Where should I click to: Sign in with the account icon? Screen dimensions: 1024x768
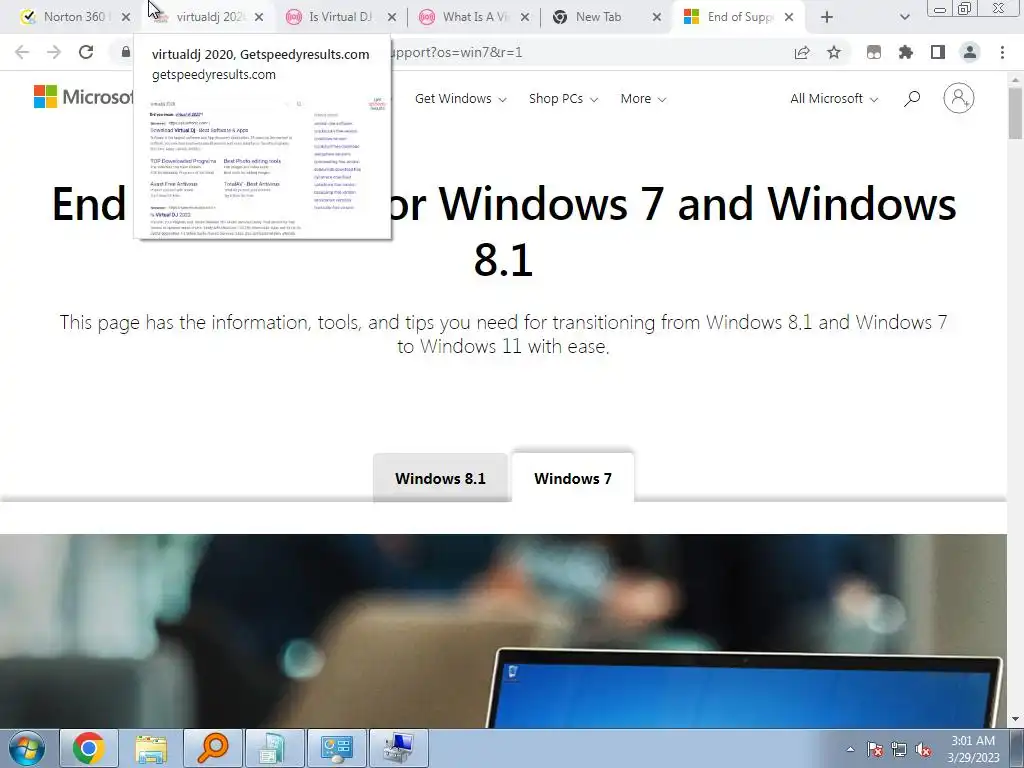(x=959, y=98)
